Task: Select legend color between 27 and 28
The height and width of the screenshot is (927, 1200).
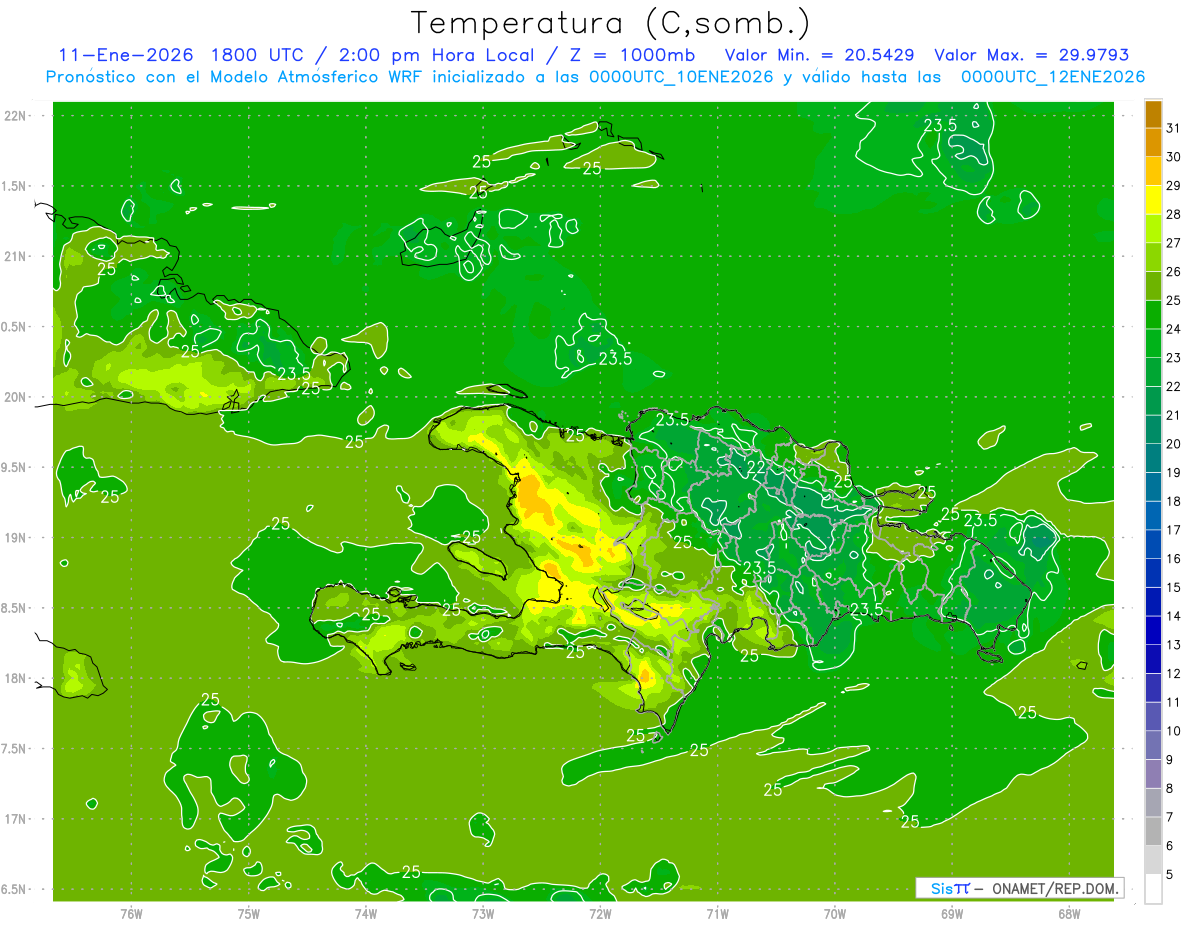Action: click(x=1153, y=229)
